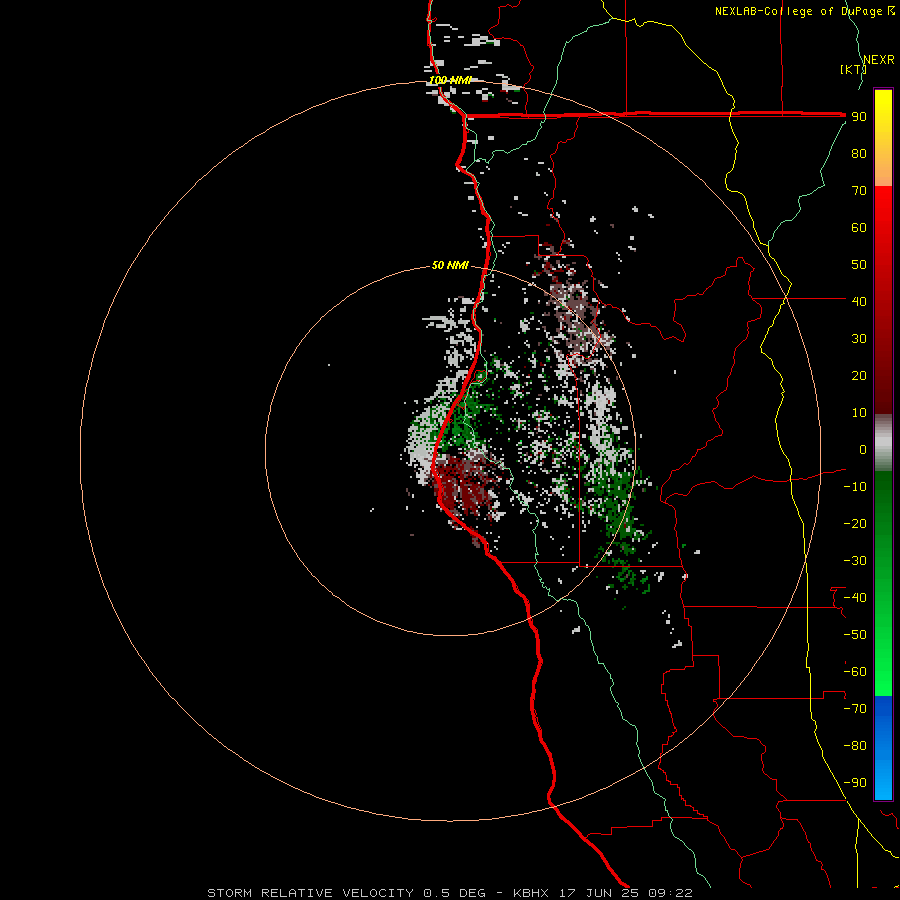Select the positive 60 scale value
Screen dimensions: 900x900
(859, 227)
